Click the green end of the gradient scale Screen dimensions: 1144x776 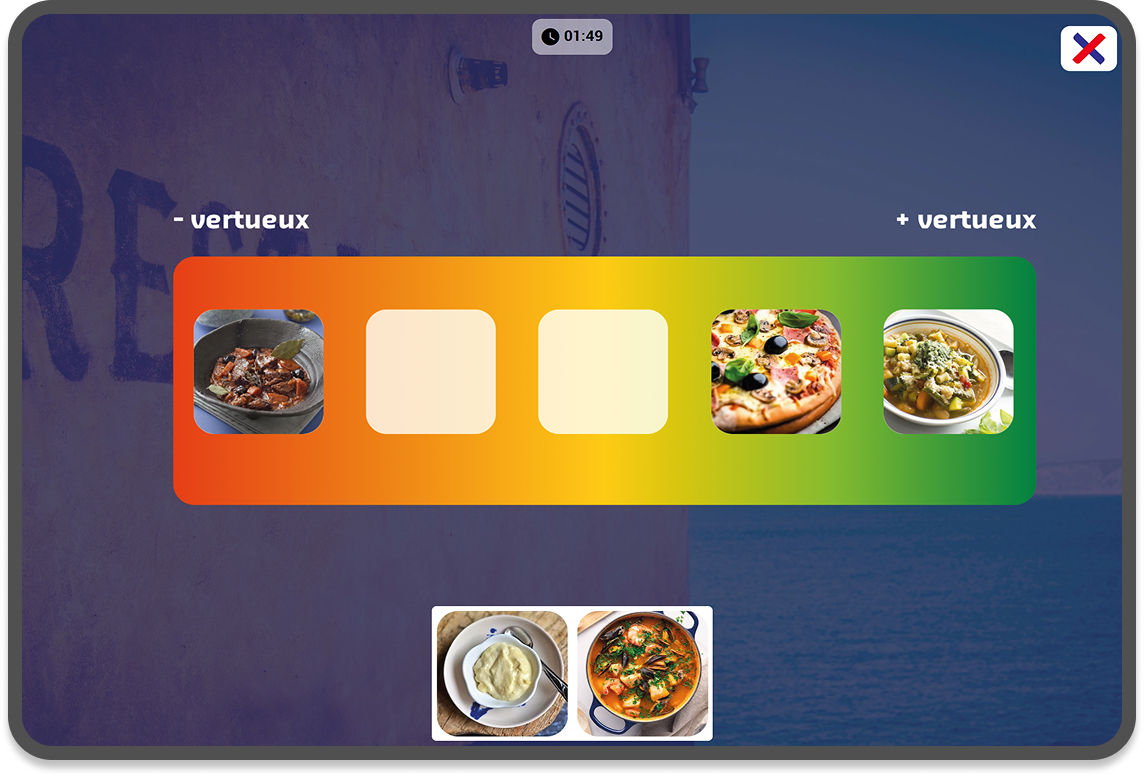tap(1025, 380)
